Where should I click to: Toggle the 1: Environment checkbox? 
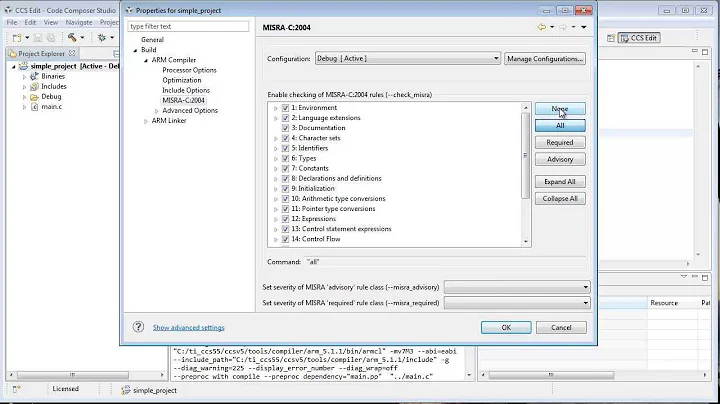285,108
